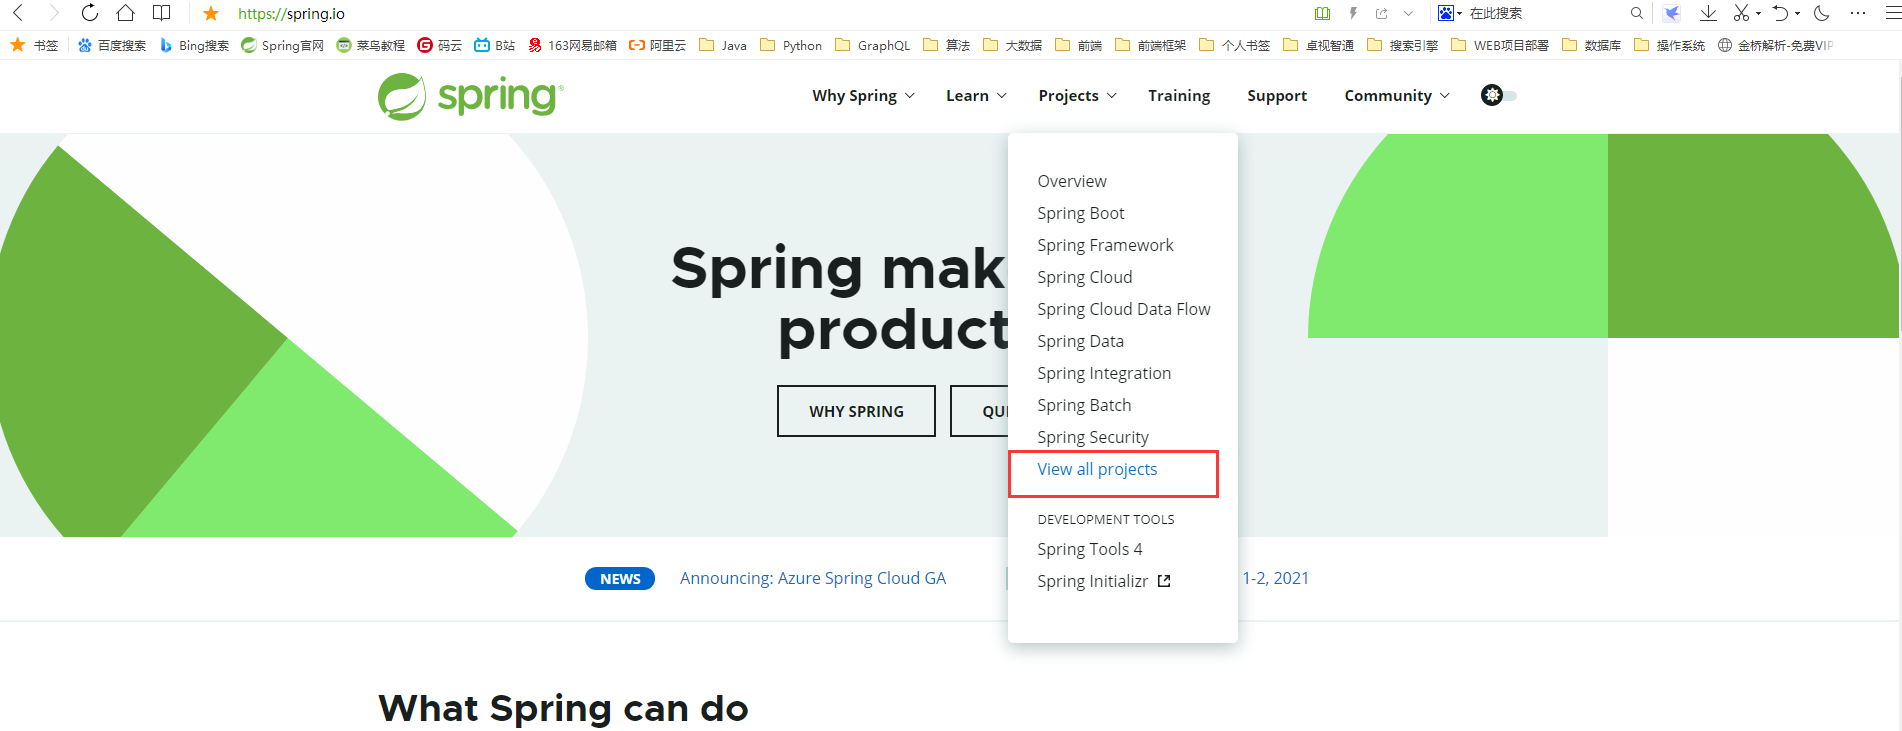Click the share page icon
Image resolution: width=1902 pixels, height=731 pixels.
click(1381, 13)
